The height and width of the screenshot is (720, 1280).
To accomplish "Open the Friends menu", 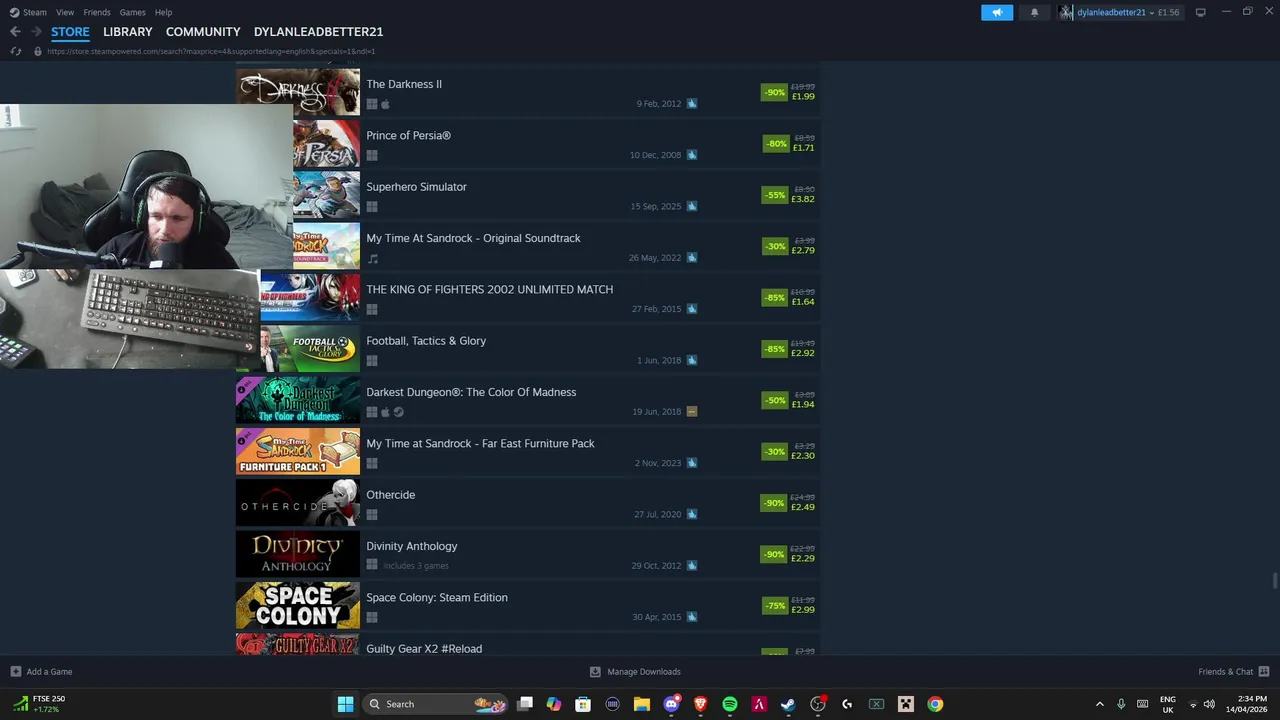I will pyautogui.click(x=97, y=12).
